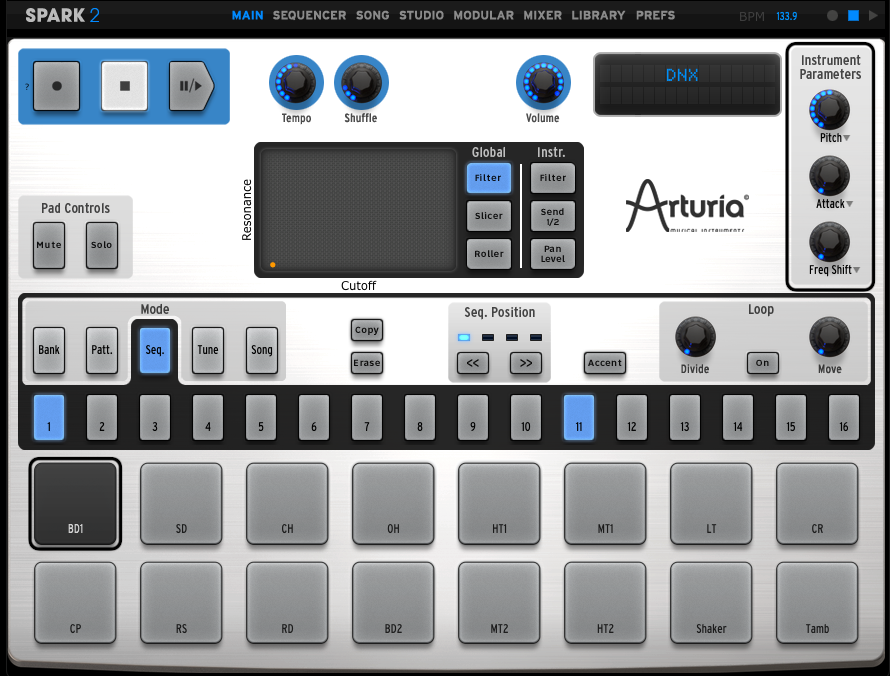Click the Loop Divide knob
The height and width of the screenshot is (676, 890).
point(695,337)
